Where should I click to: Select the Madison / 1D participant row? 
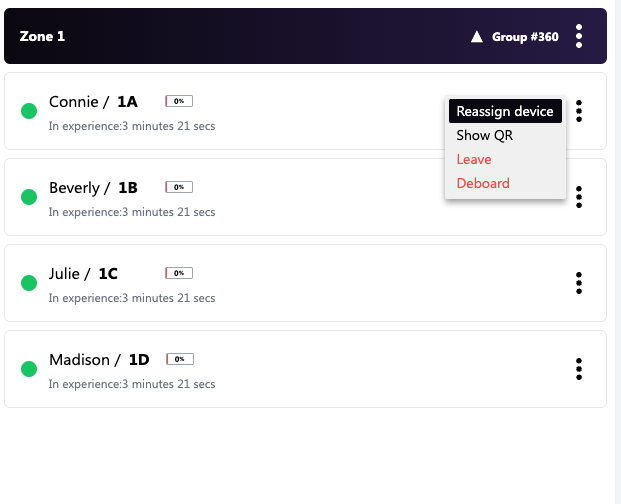click(x=300, y=369)
